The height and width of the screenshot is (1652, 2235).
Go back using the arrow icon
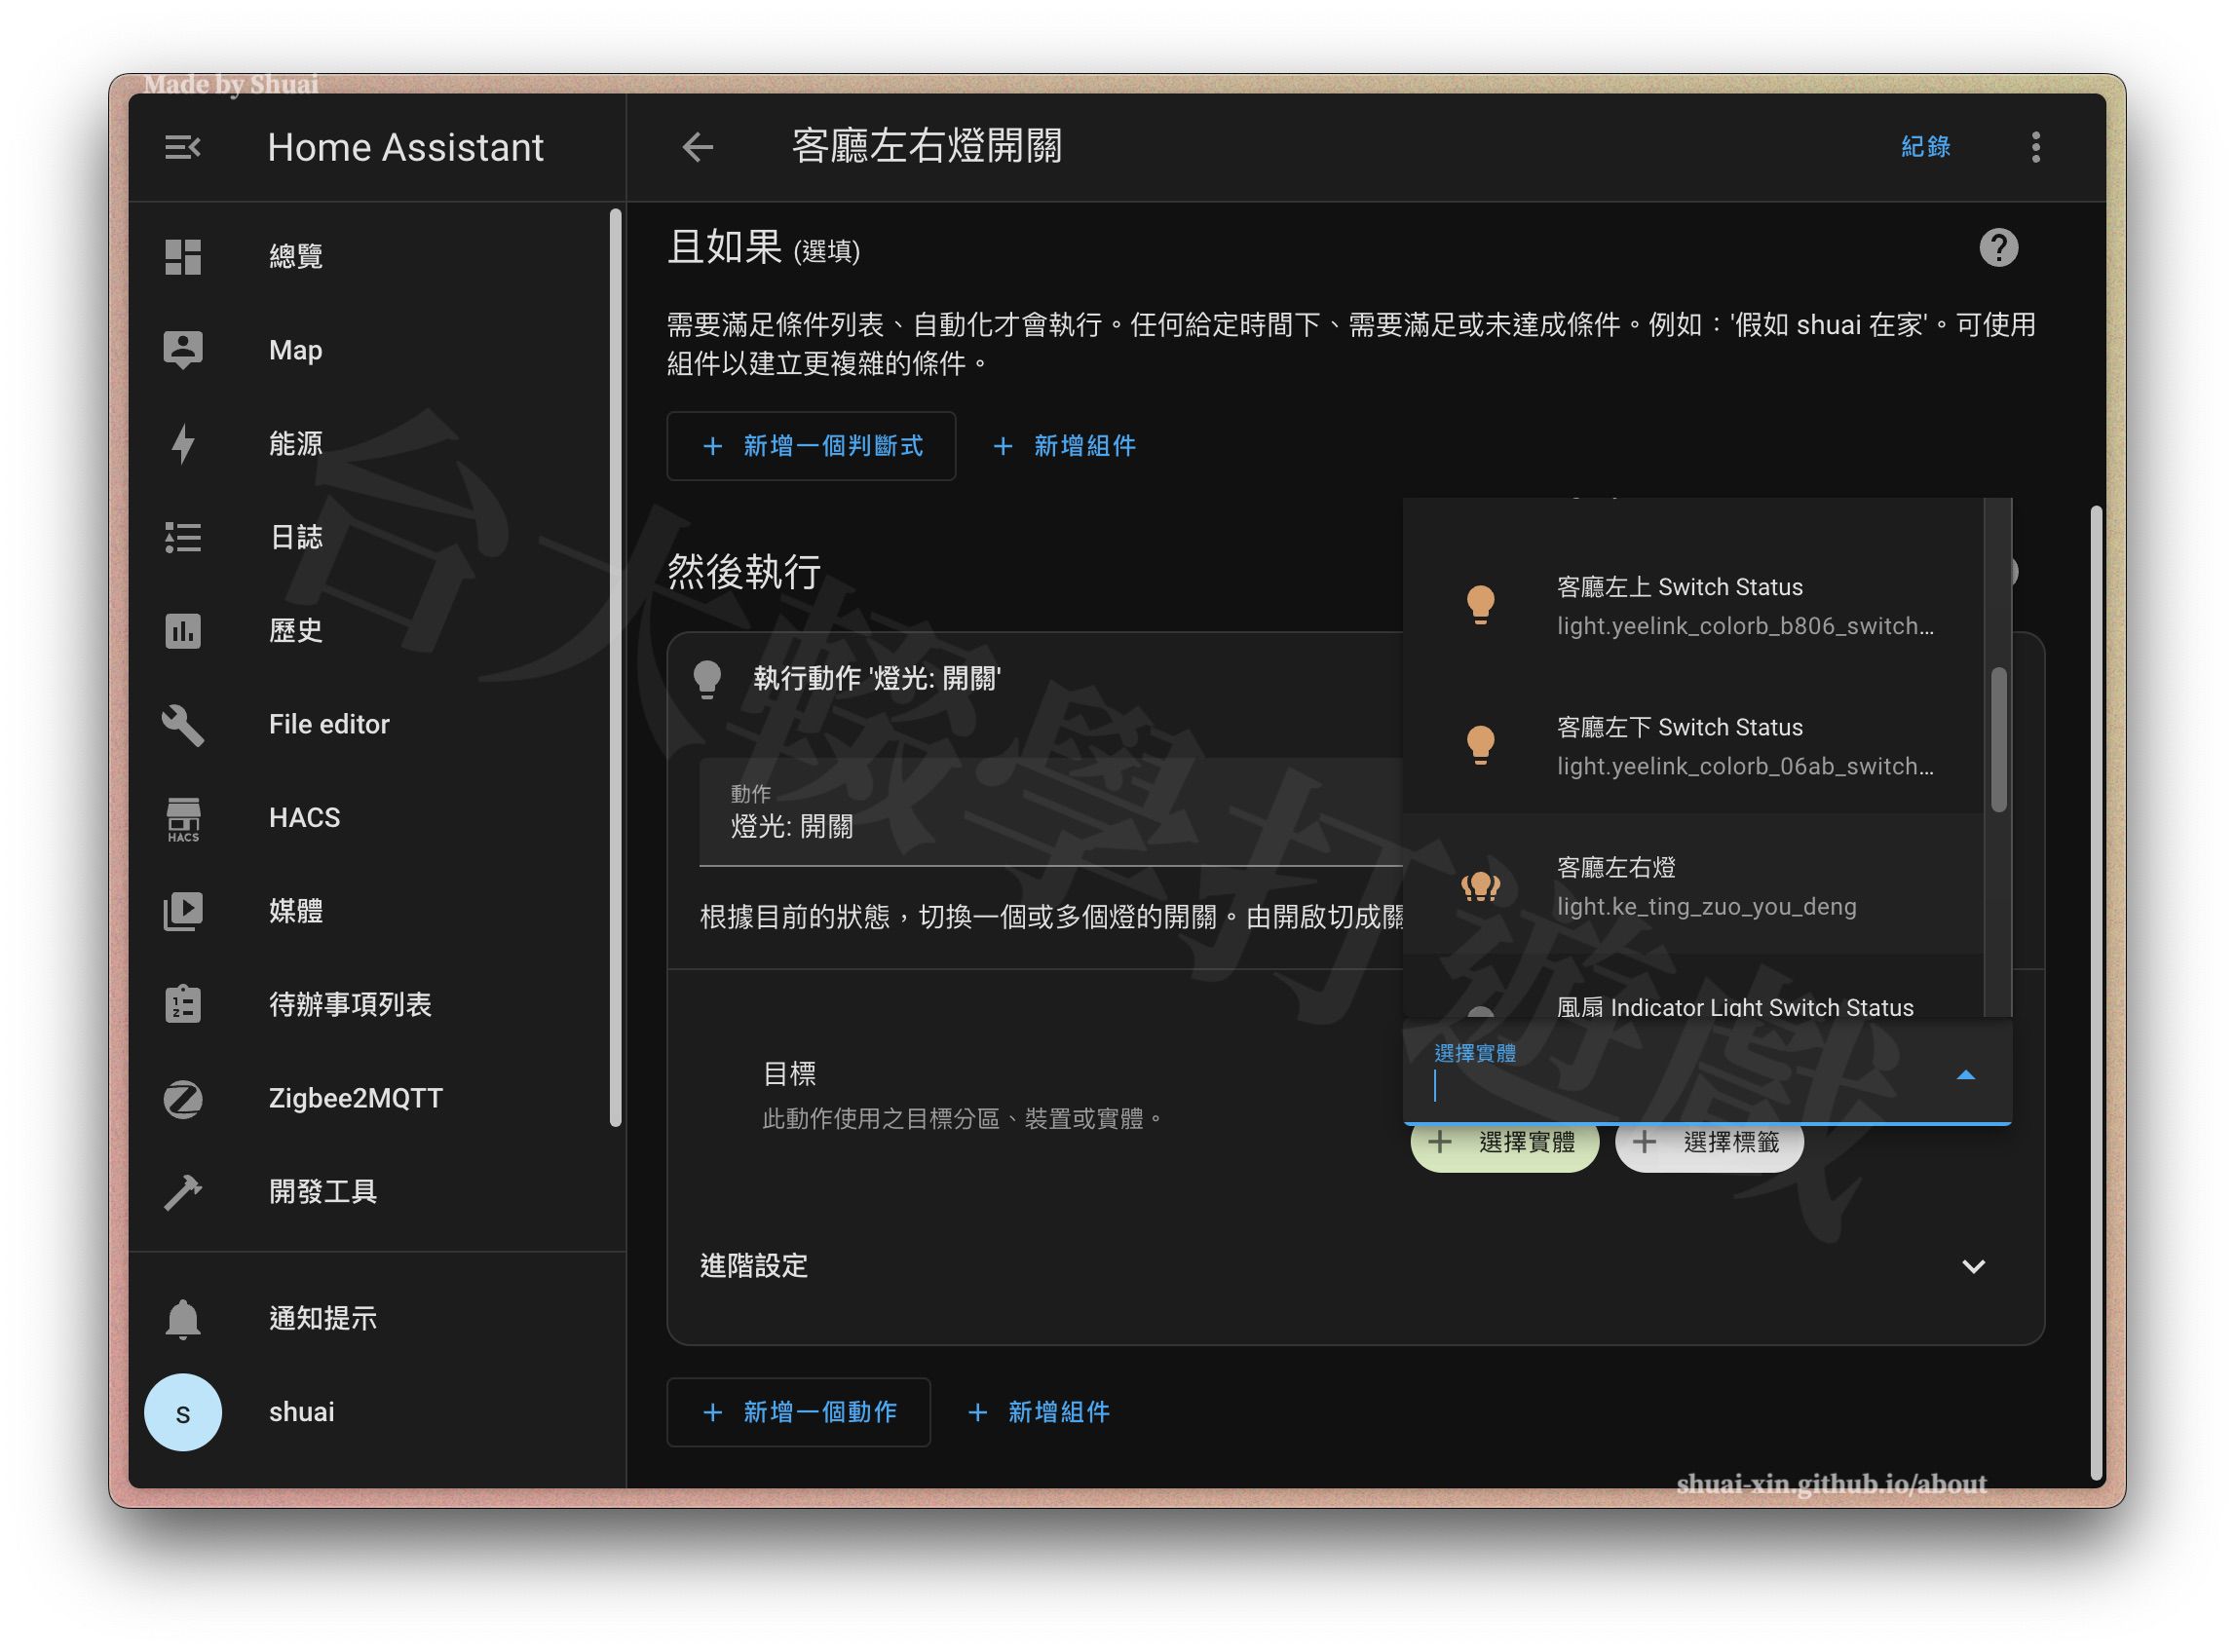point(698,147)
